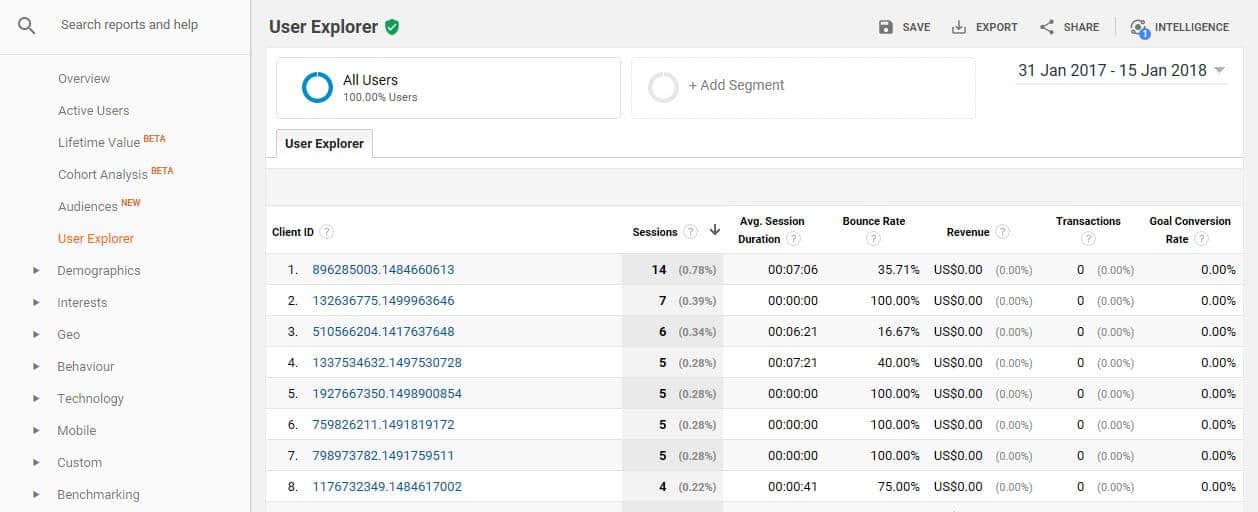Expand the Behaviour section
This screenshot has width=1258, height=512.
click(x=36, y=366)
